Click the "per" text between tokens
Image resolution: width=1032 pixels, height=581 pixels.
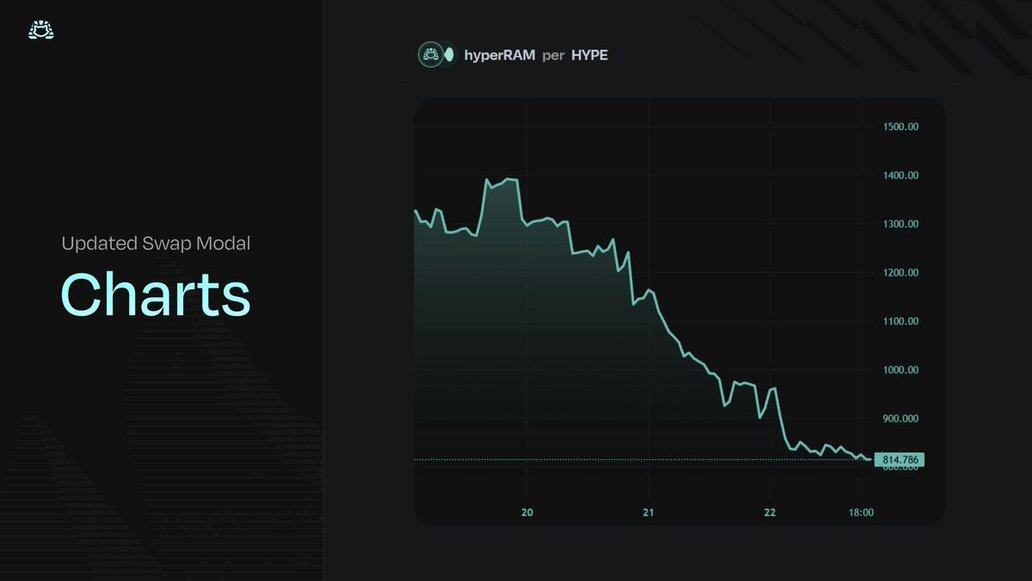coord(553,55)
